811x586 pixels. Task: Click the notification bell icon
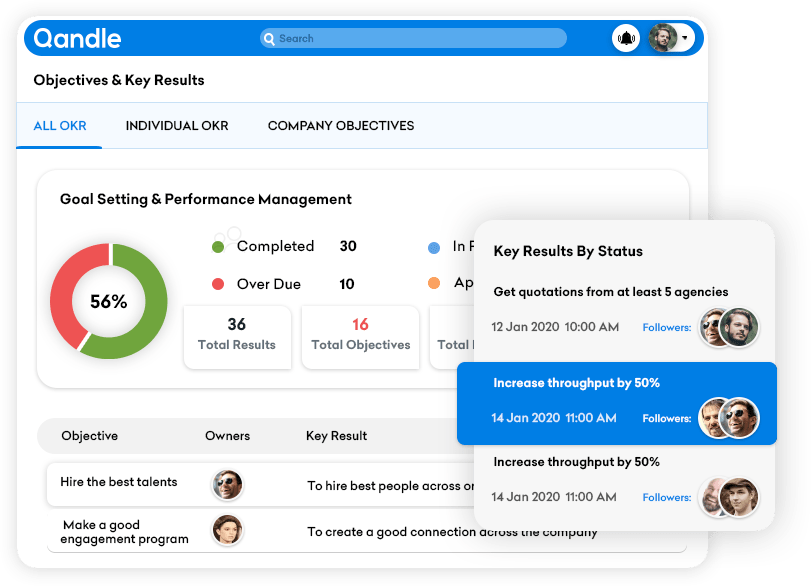(626, 39)
